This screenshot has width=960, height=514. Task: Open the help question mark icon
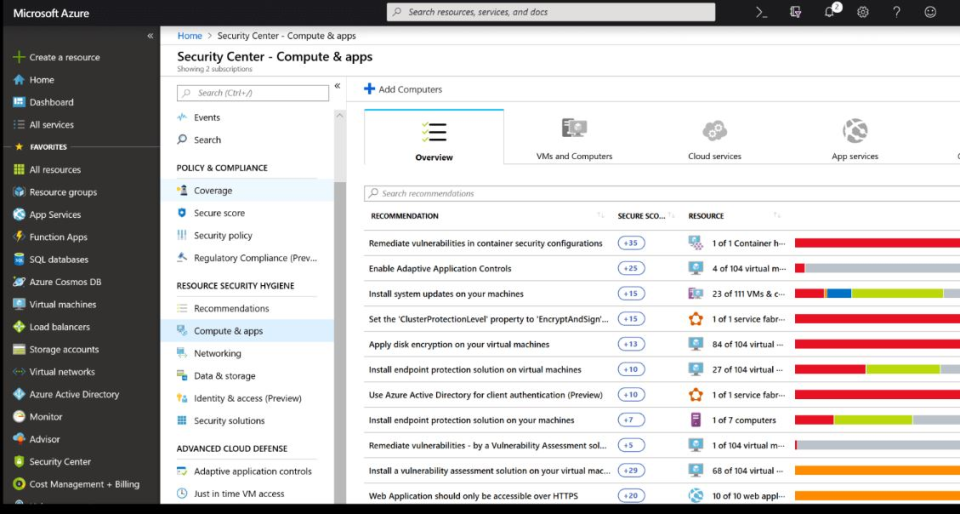click(x=896, y=12)
